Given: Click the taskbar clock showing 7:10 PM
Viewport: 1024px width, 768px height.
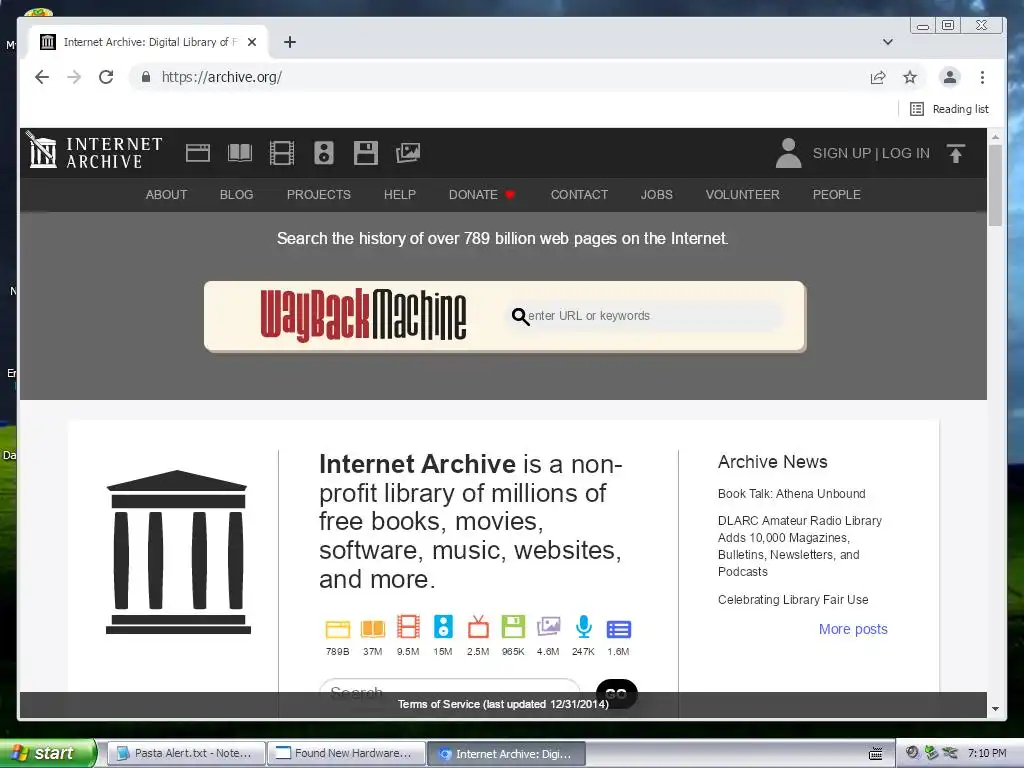Looking at the screenshot, I should 987,753.
